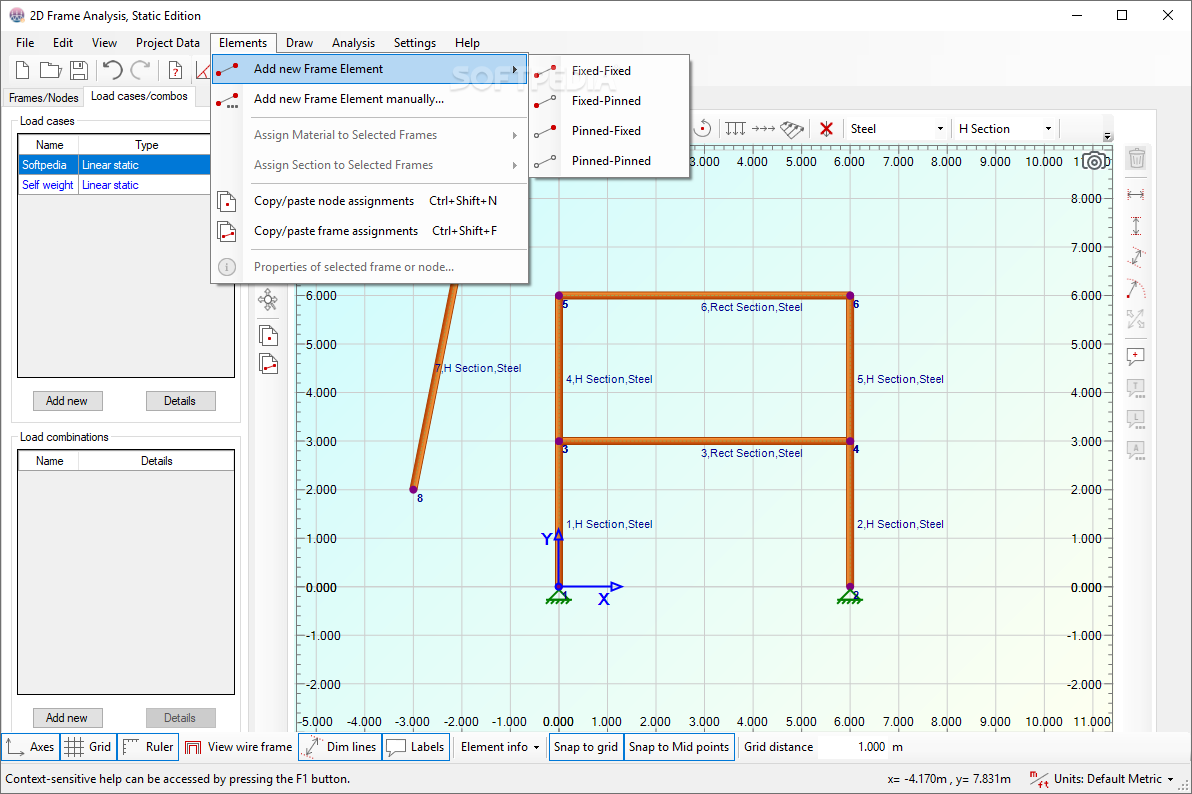Click the rotate icon in the canvas toolbar
Image resolution: width=1192 pixels, height=794 pixels.
click(x=703, y=129)
